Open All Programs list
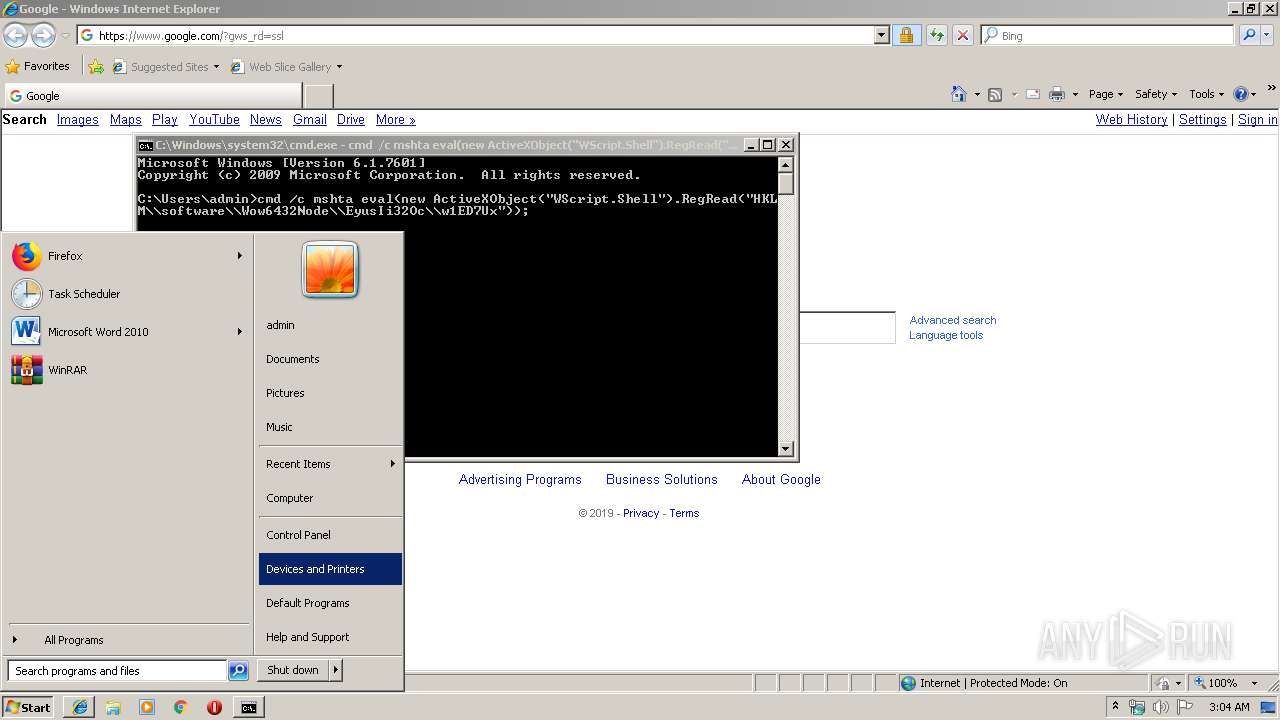This screenshot has width=1280, height=720. coord(128,640)
